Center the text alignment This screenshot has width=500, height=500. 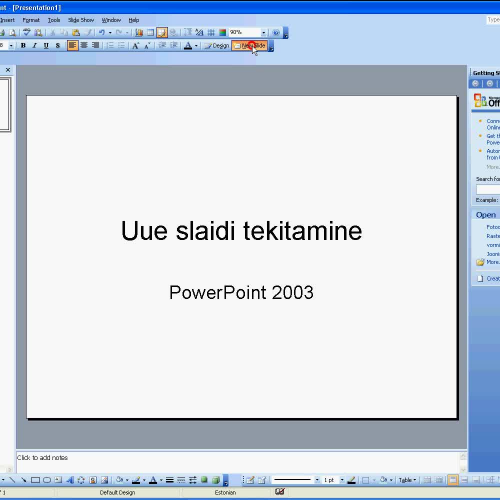(84, 45)
